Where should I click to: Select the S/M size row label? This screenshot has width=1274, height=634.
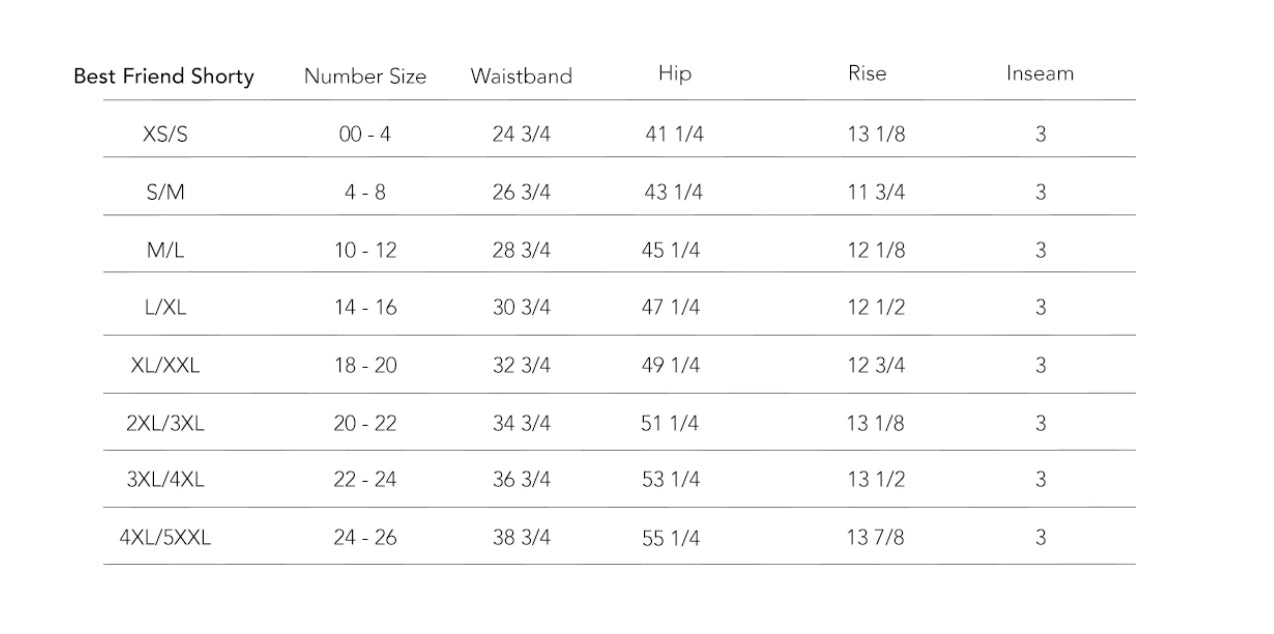(x=165, y=192)
